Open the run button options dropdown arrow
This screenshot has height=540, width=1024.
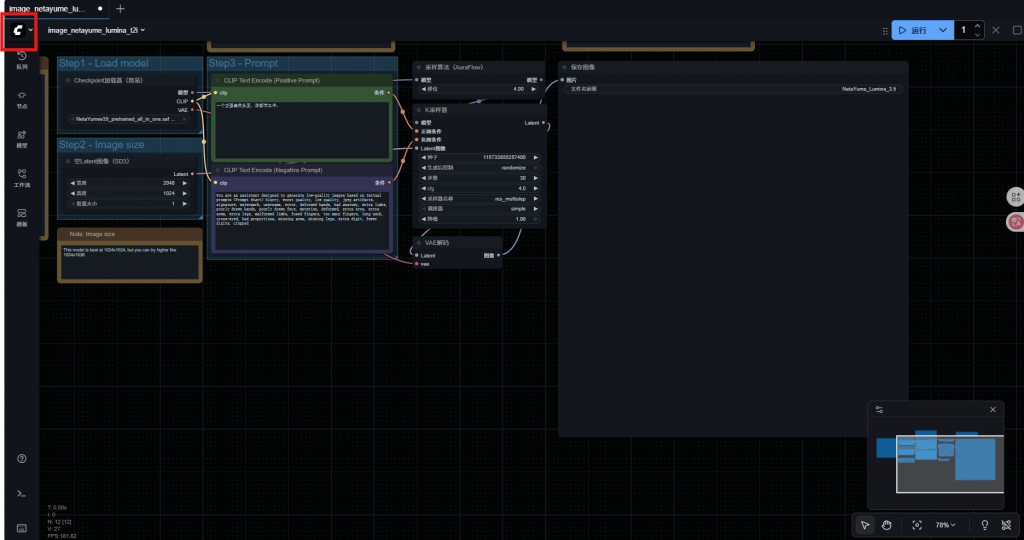tap(943, 30)
